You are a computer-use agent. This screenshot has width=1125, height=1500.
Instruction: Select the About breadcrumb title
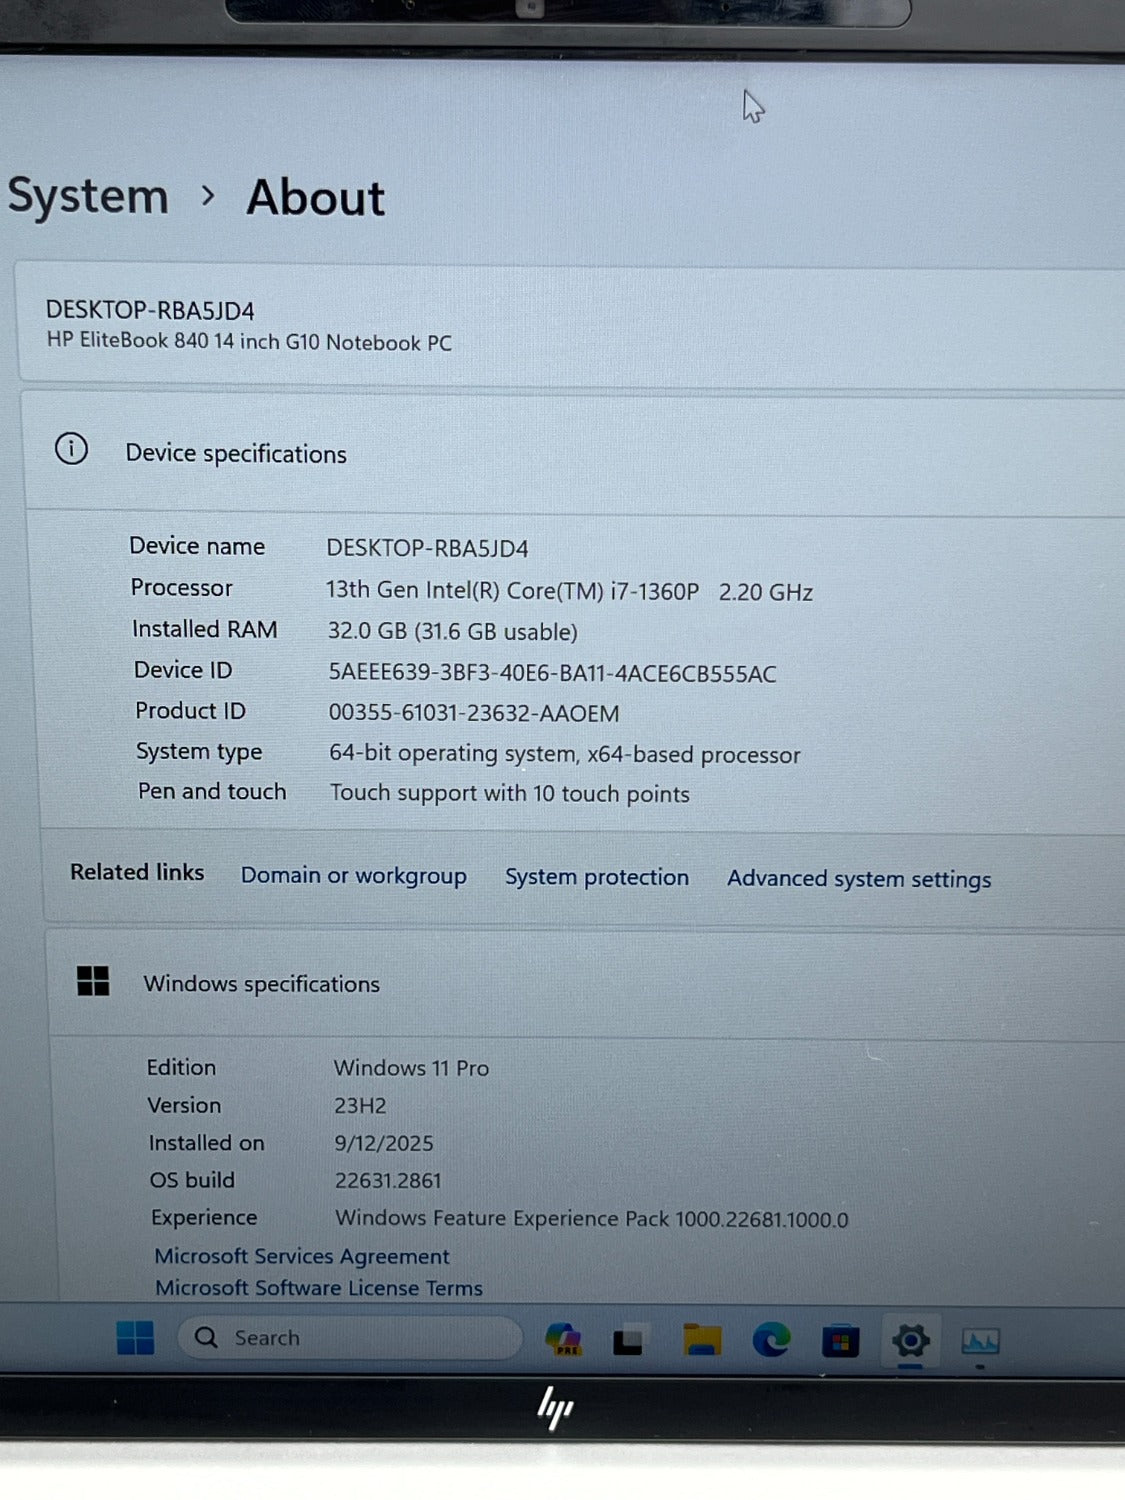[x=315, y=198]
